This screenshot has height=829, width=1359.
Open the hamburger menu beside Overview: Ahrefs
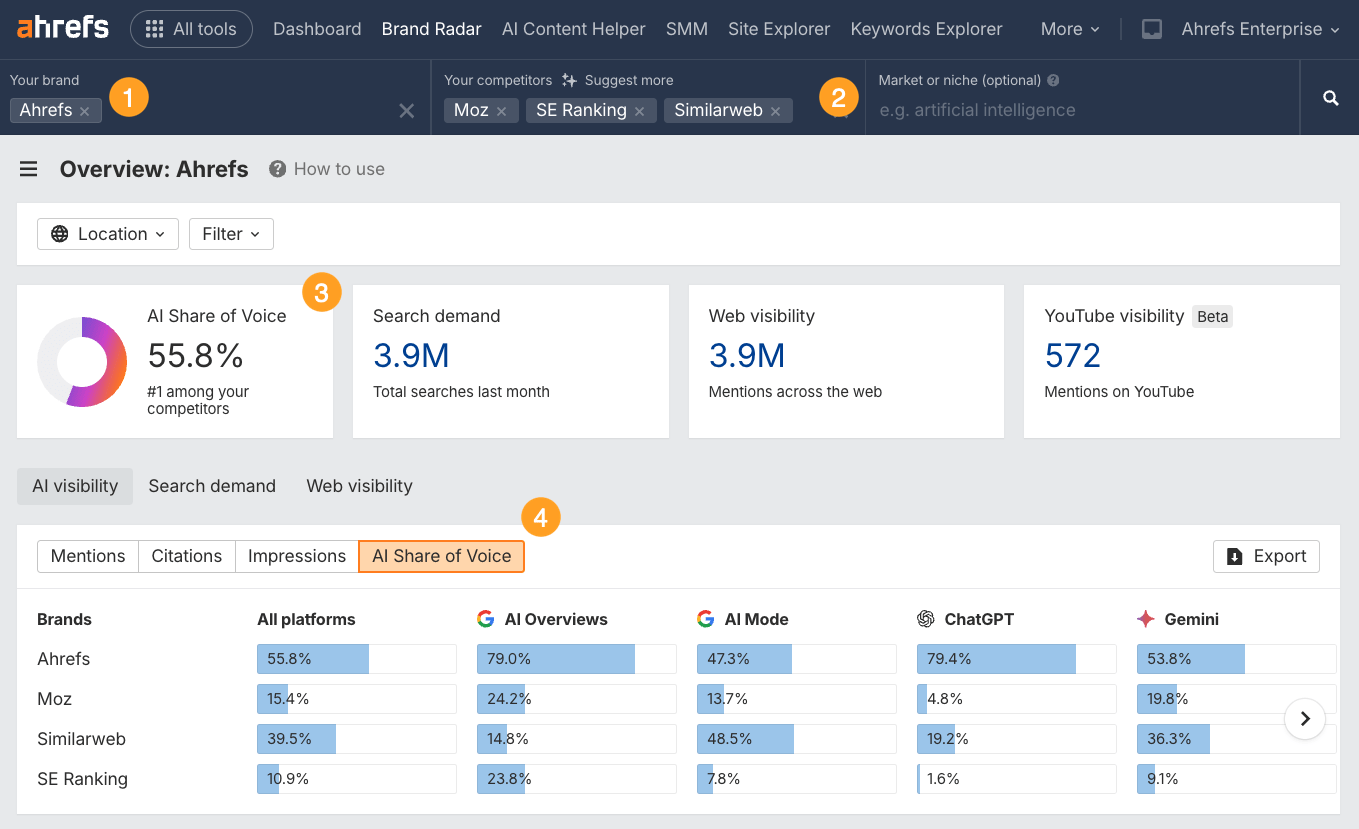28,168
